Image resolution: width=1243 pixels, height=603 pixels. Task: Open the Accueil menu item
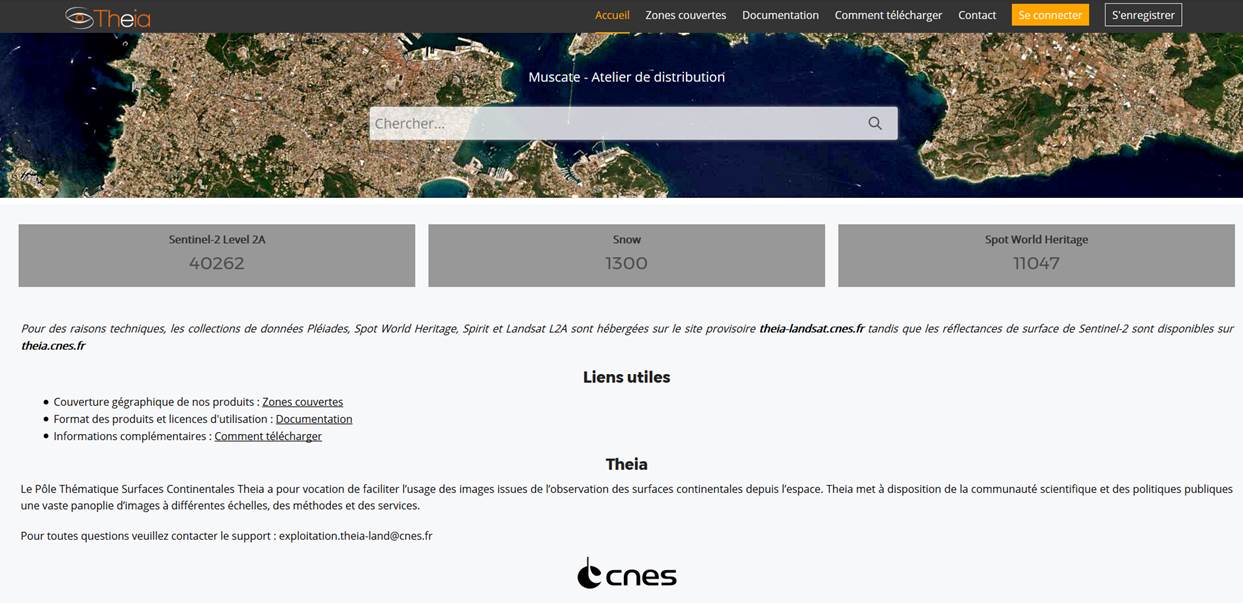pyautogui.click(x=612, y=15)
